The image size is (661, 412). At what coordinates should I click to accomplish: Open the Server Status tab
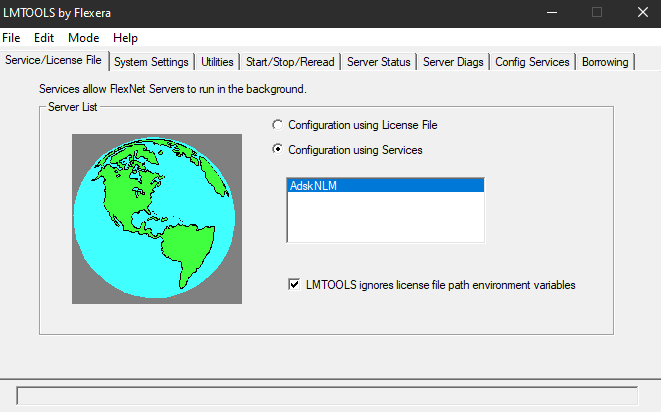[x=379, y=62]
